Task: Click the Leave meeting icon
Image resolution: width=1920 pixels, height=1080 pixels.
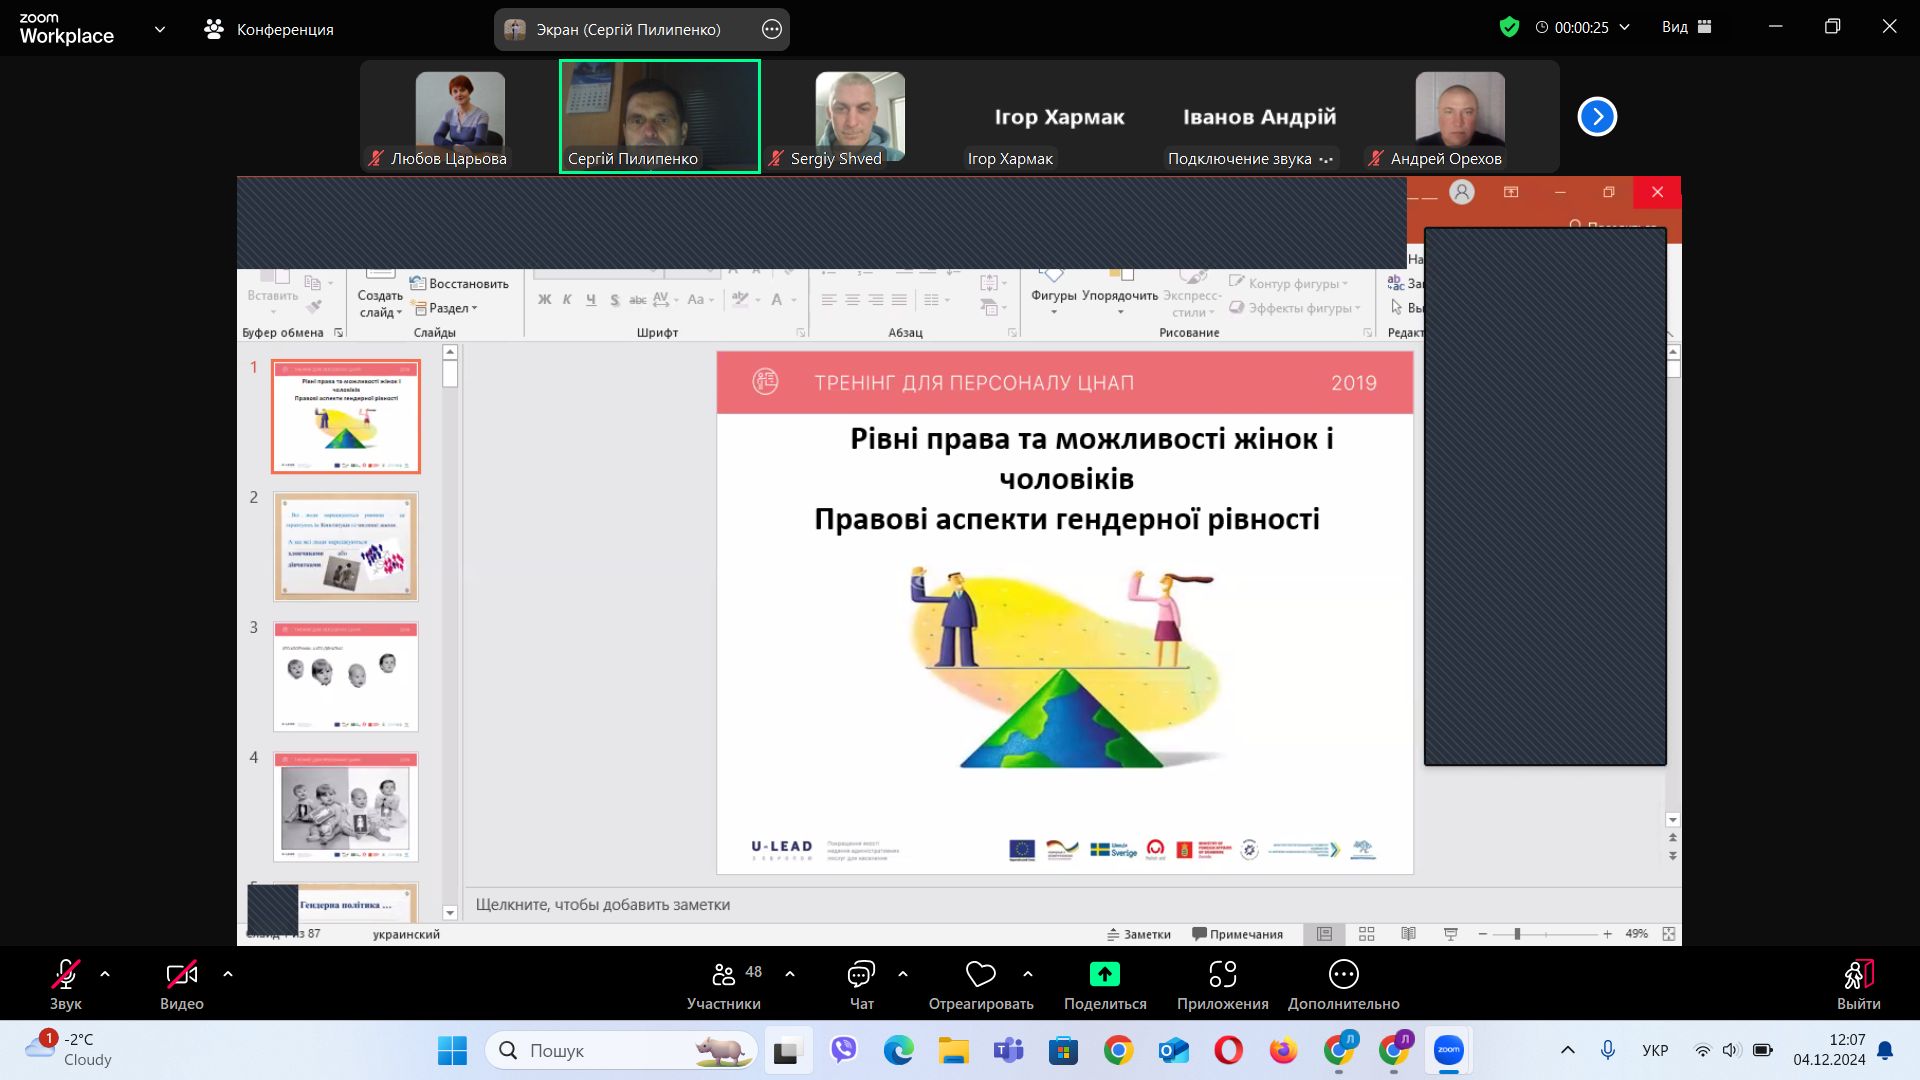Action: point(1858,974)
